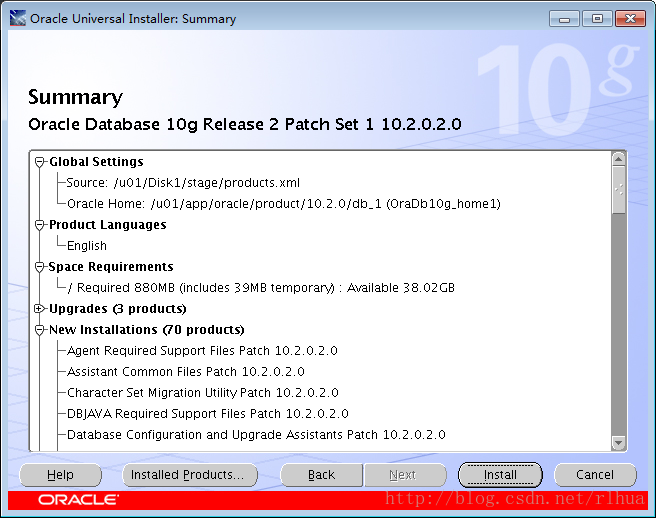
Task: Select Character Set Migration Utility Patch row
Action: 202,392
